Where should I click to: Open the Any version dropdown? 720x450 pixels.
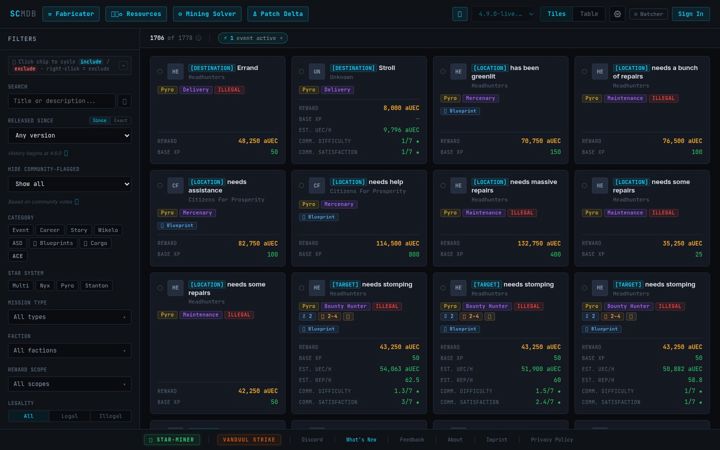pos(70,135)
